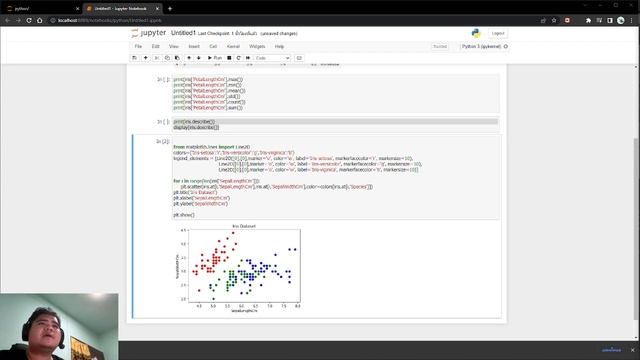Move the selected cell up

(189, 58)
